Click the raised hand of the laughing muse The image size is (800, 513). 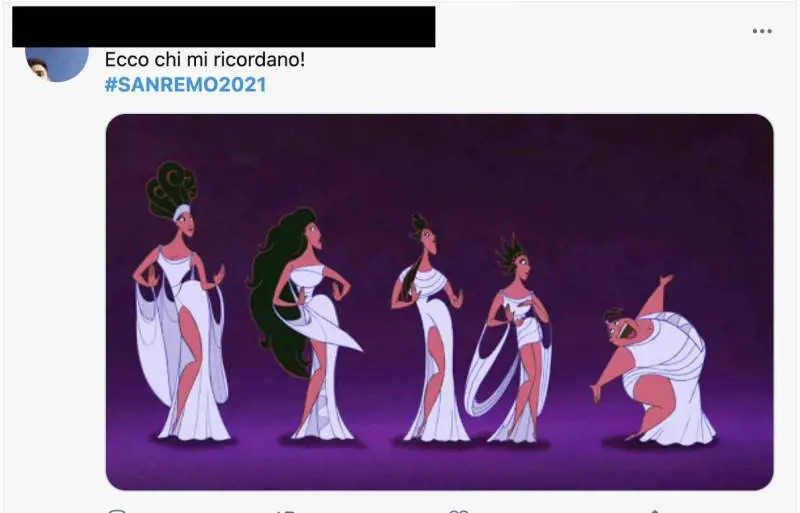(x=666, y=280)
